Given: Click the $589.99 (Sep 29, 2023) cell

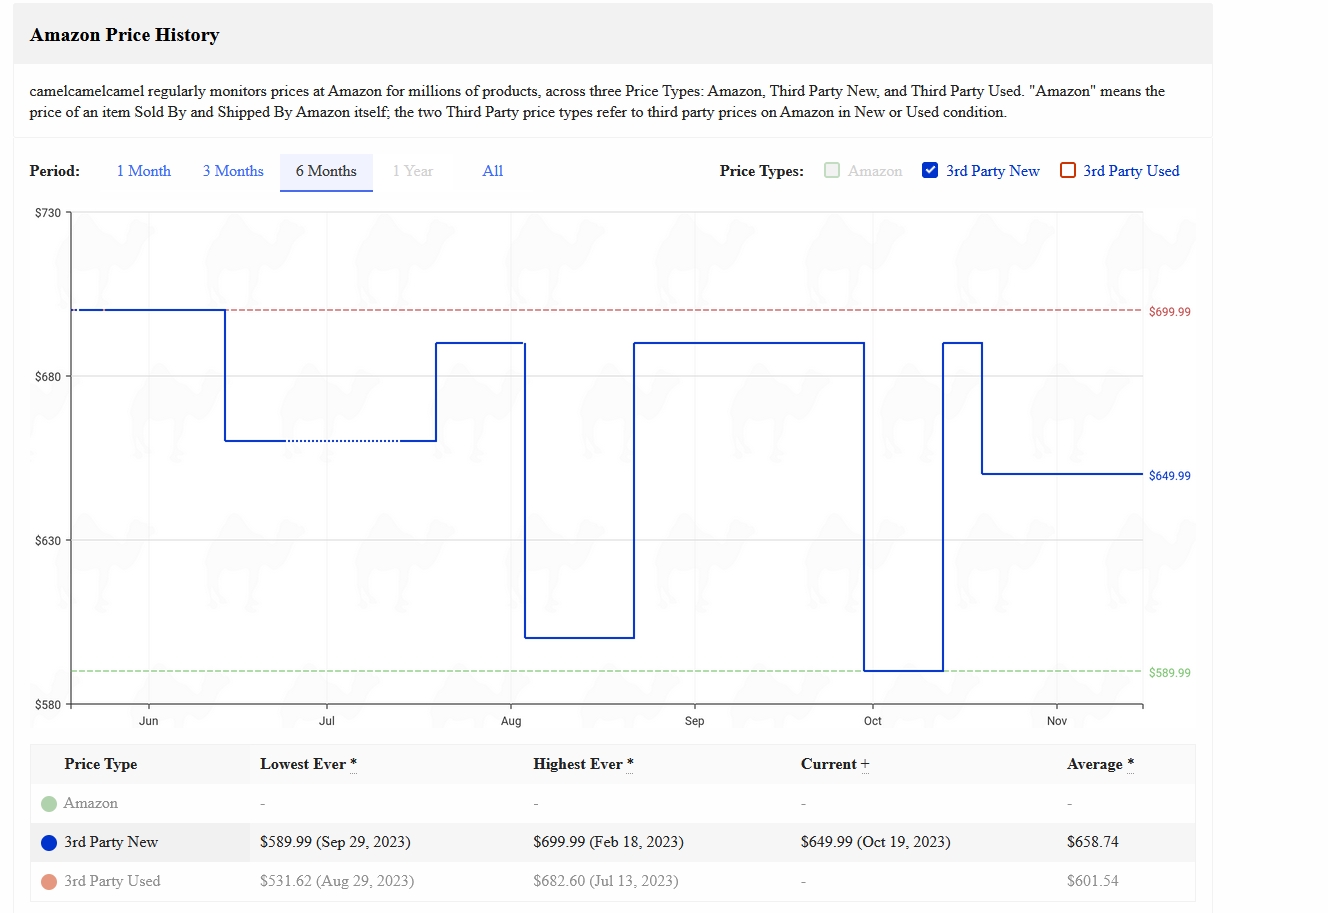Looking at the screenshot, I should pyautogui.click(x=335, y=842).
